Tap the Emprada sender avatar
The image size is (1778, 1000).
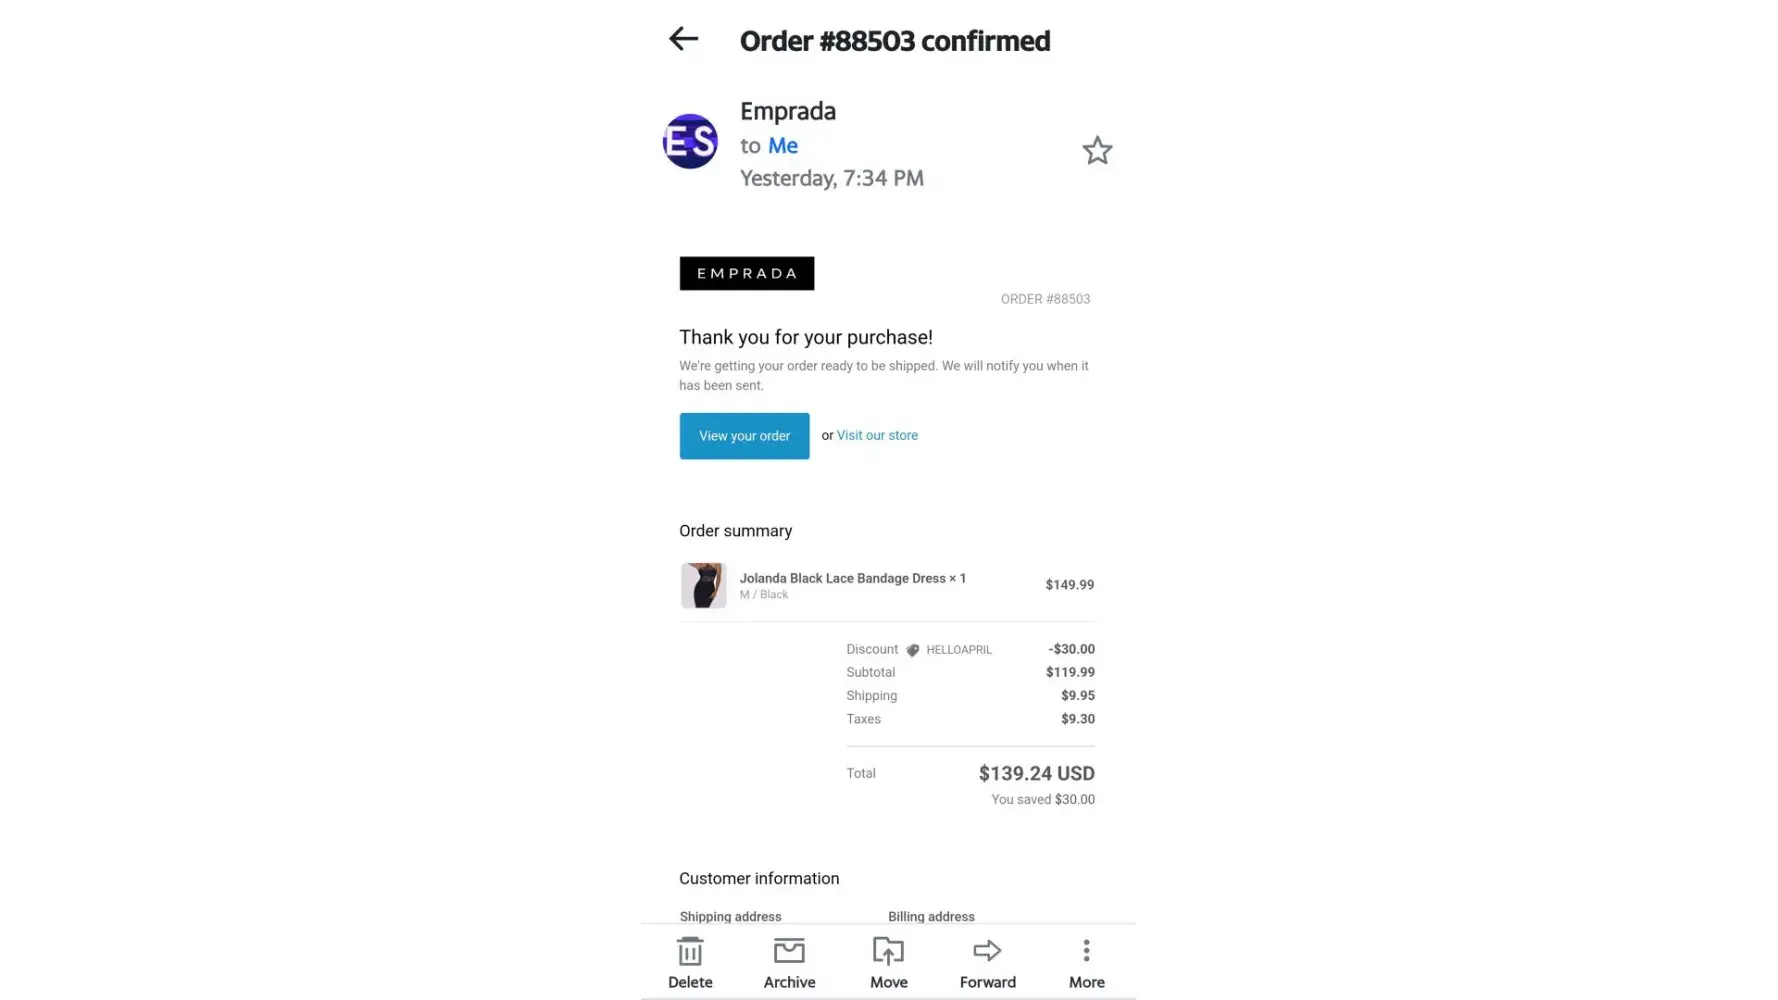pos(690,142)
